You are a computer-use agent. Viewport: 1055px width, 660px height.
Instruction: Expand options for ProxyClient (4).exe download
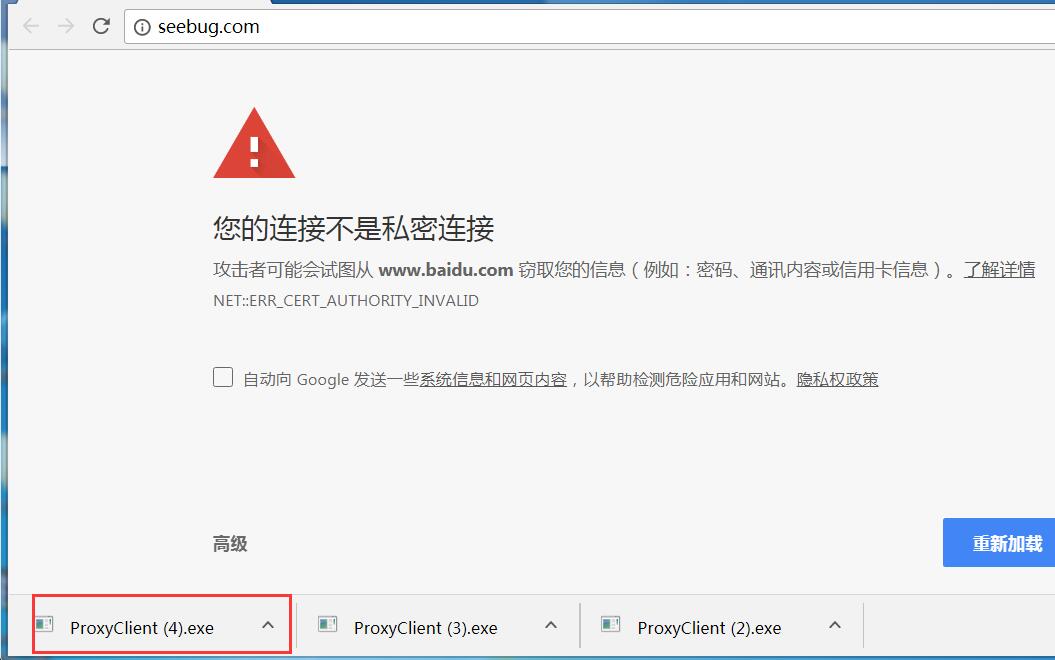point(267,626)
